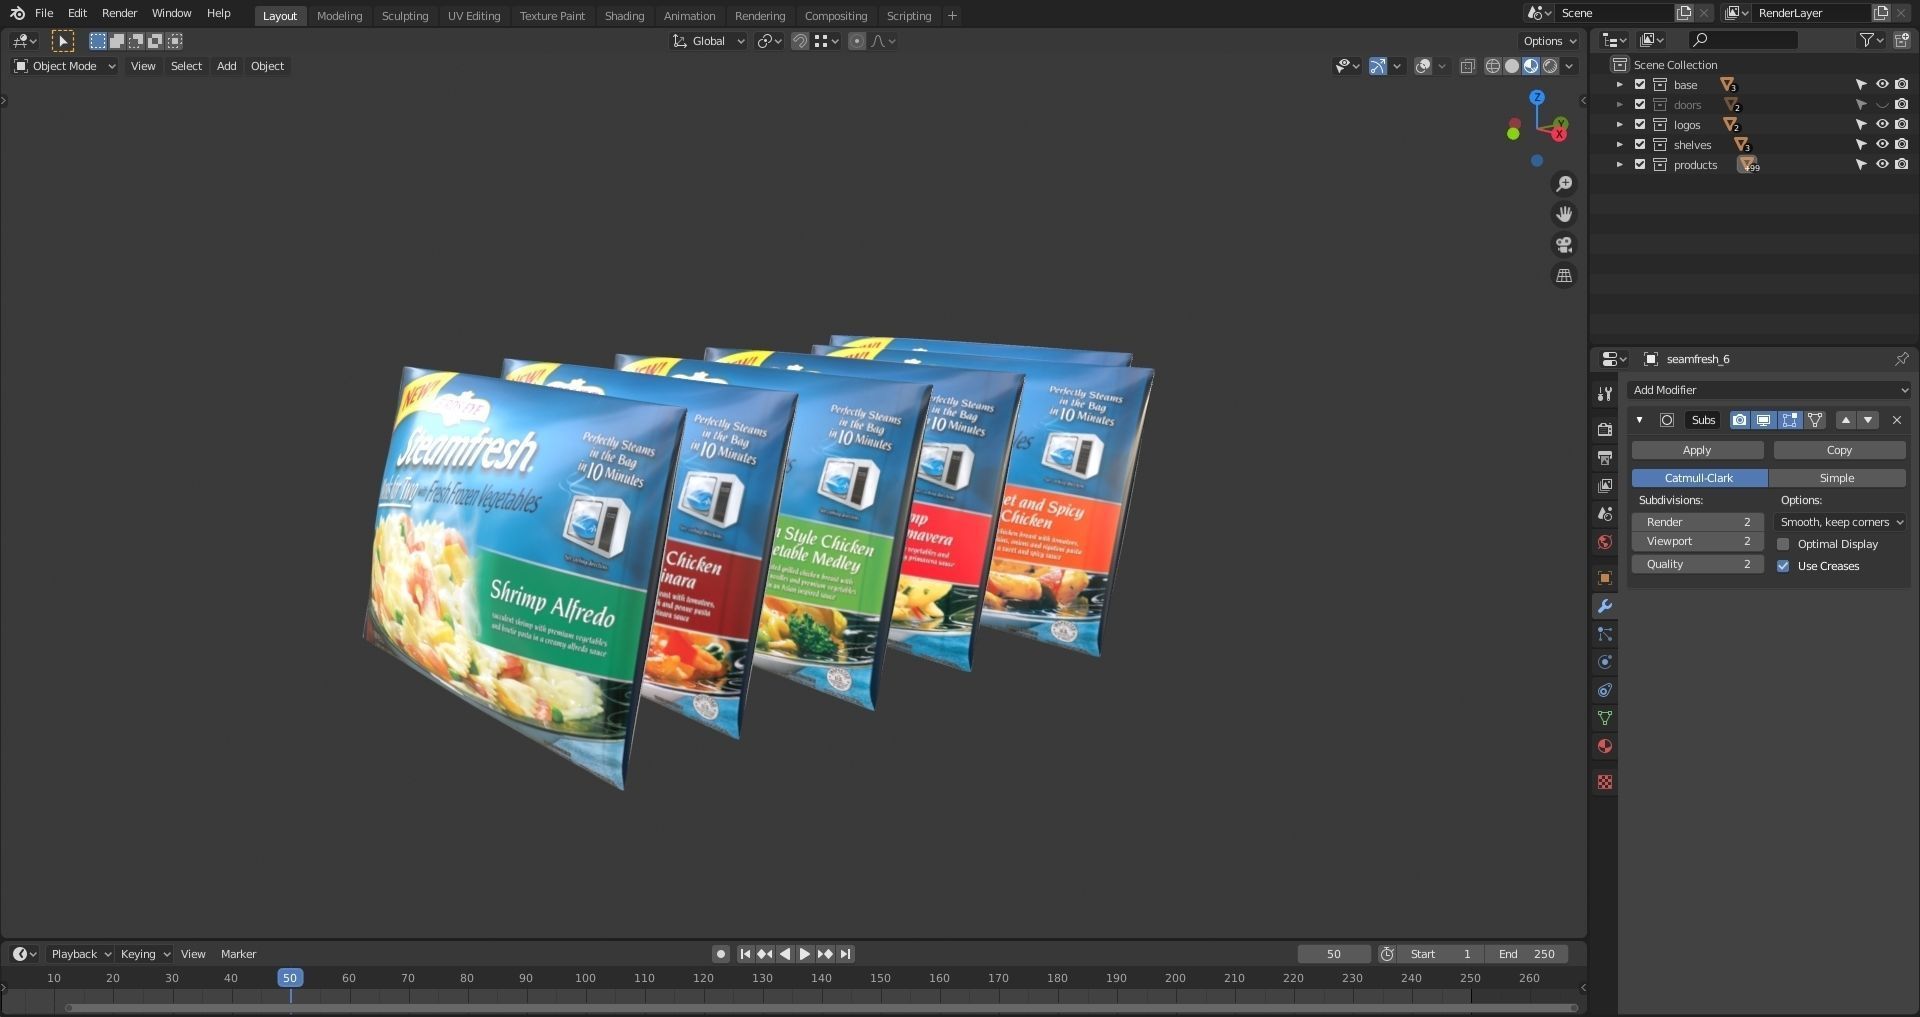The image size is (1920, 1017).
Task: Move the Subs modifier up
Action: click(x=1846, y=420)
